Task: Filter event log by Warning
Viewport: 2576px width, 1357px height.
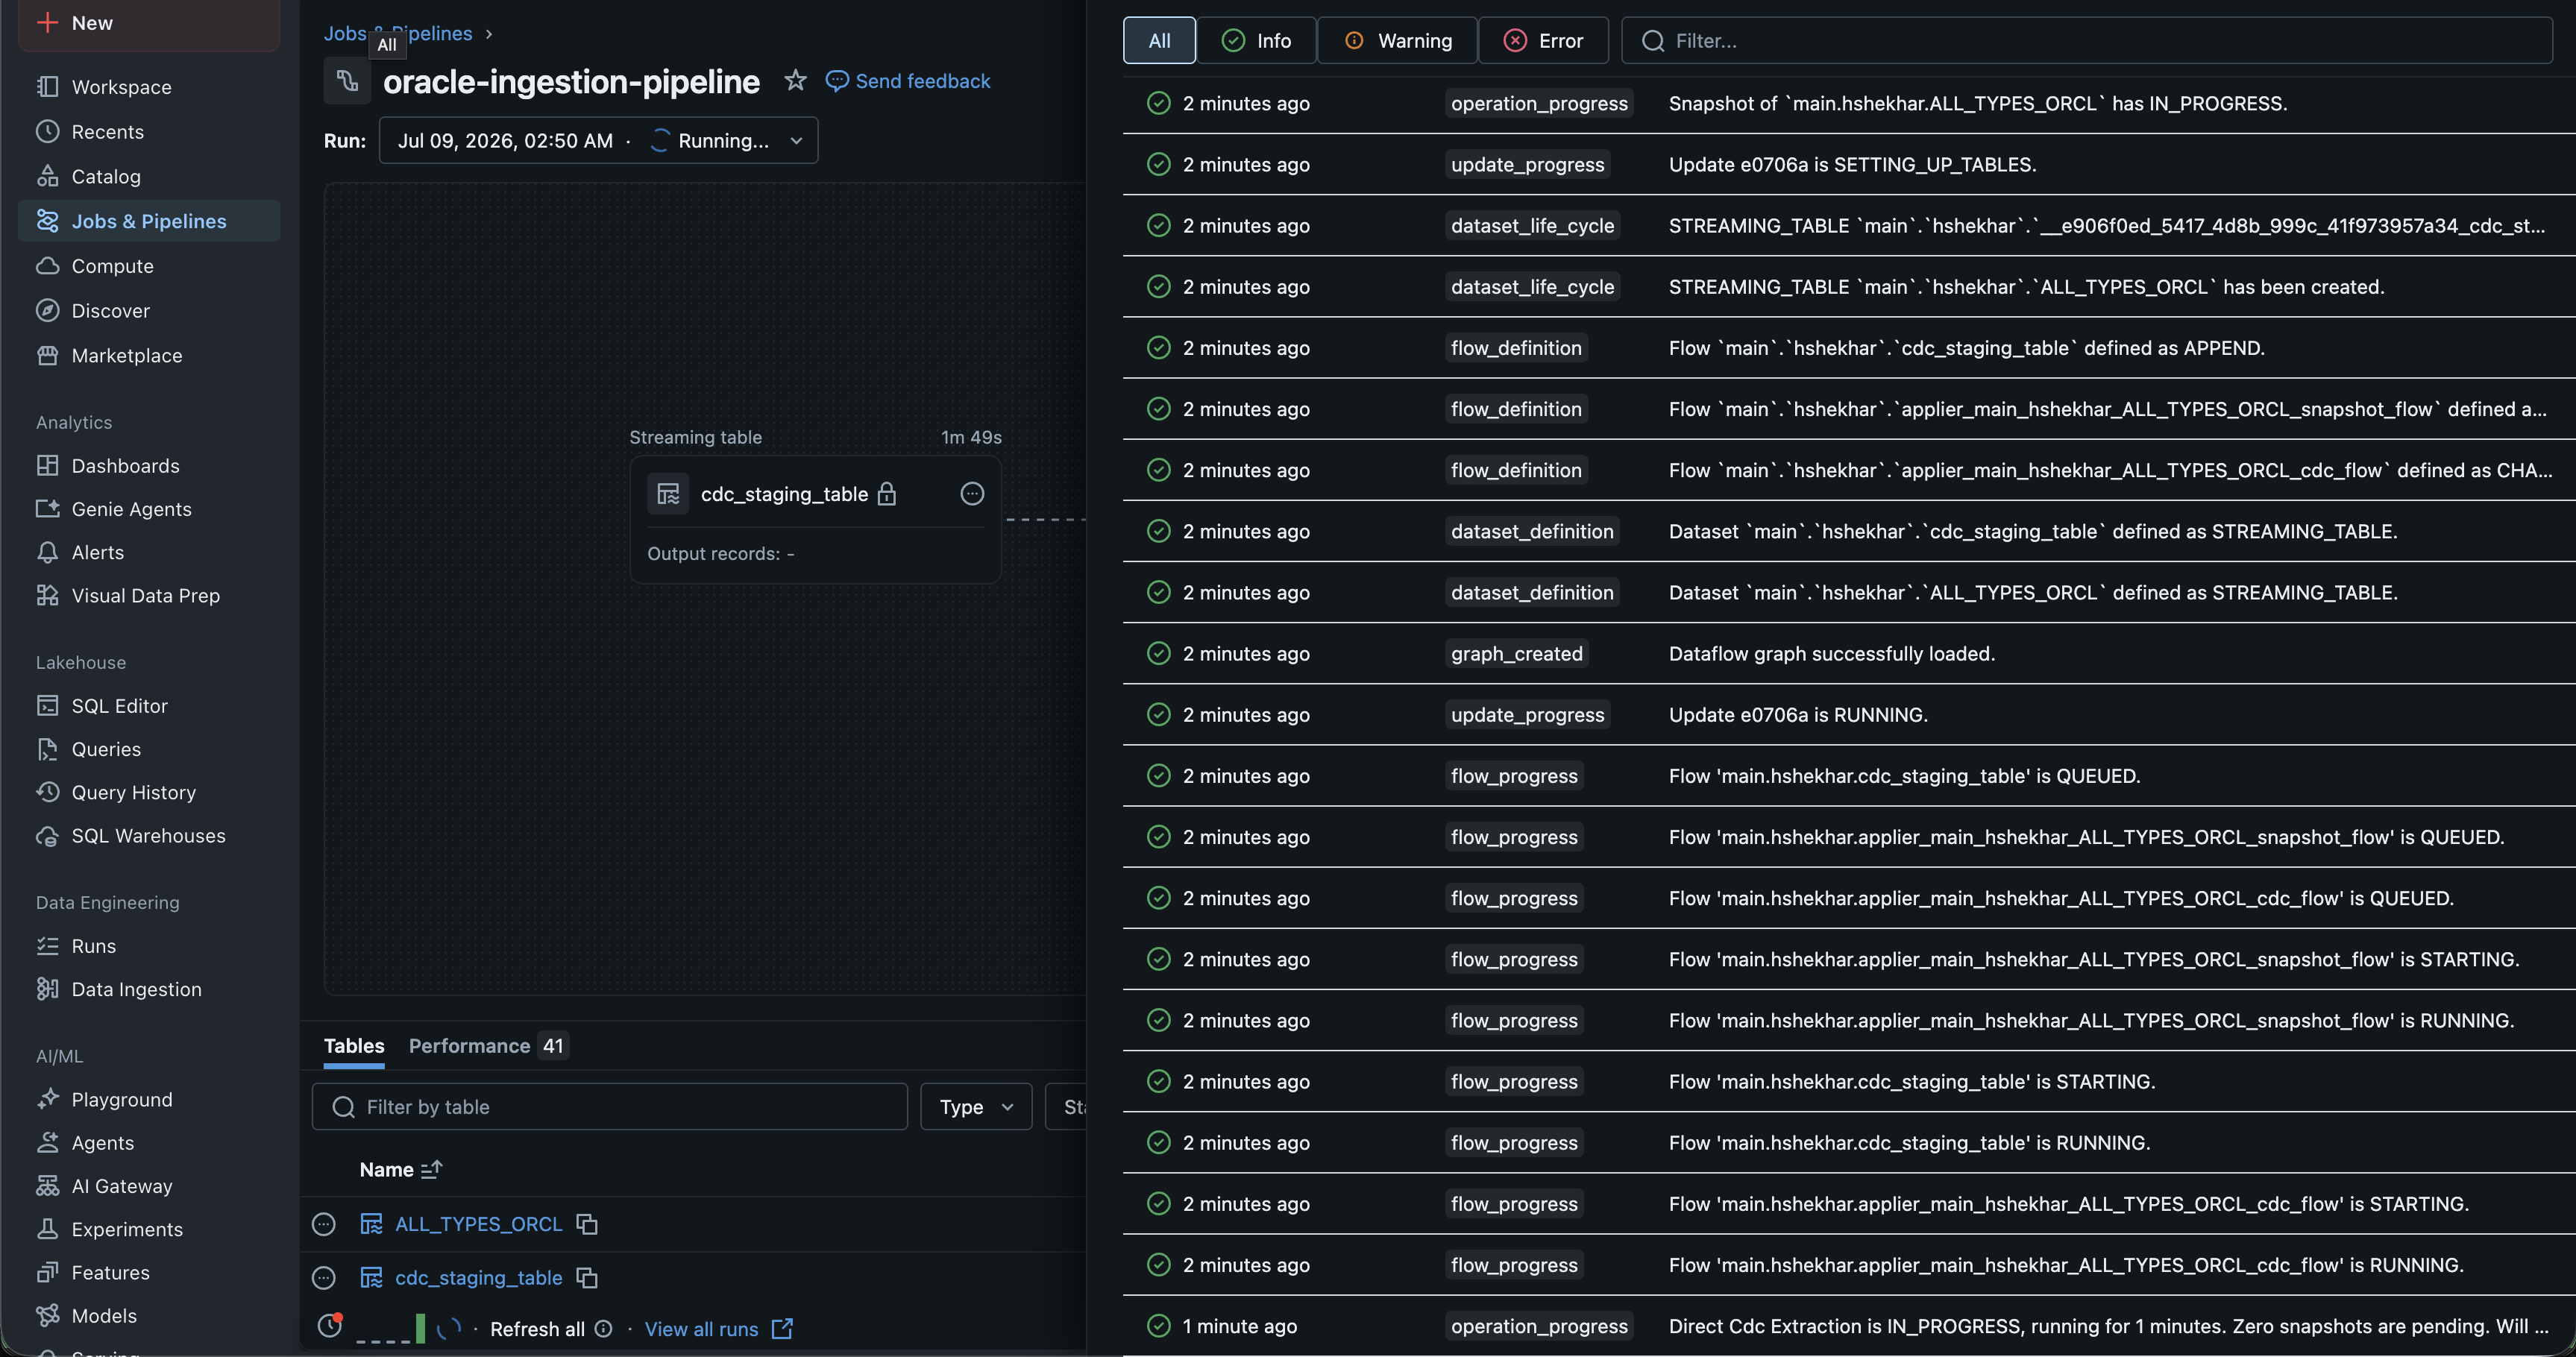Action: (1397, 40)
